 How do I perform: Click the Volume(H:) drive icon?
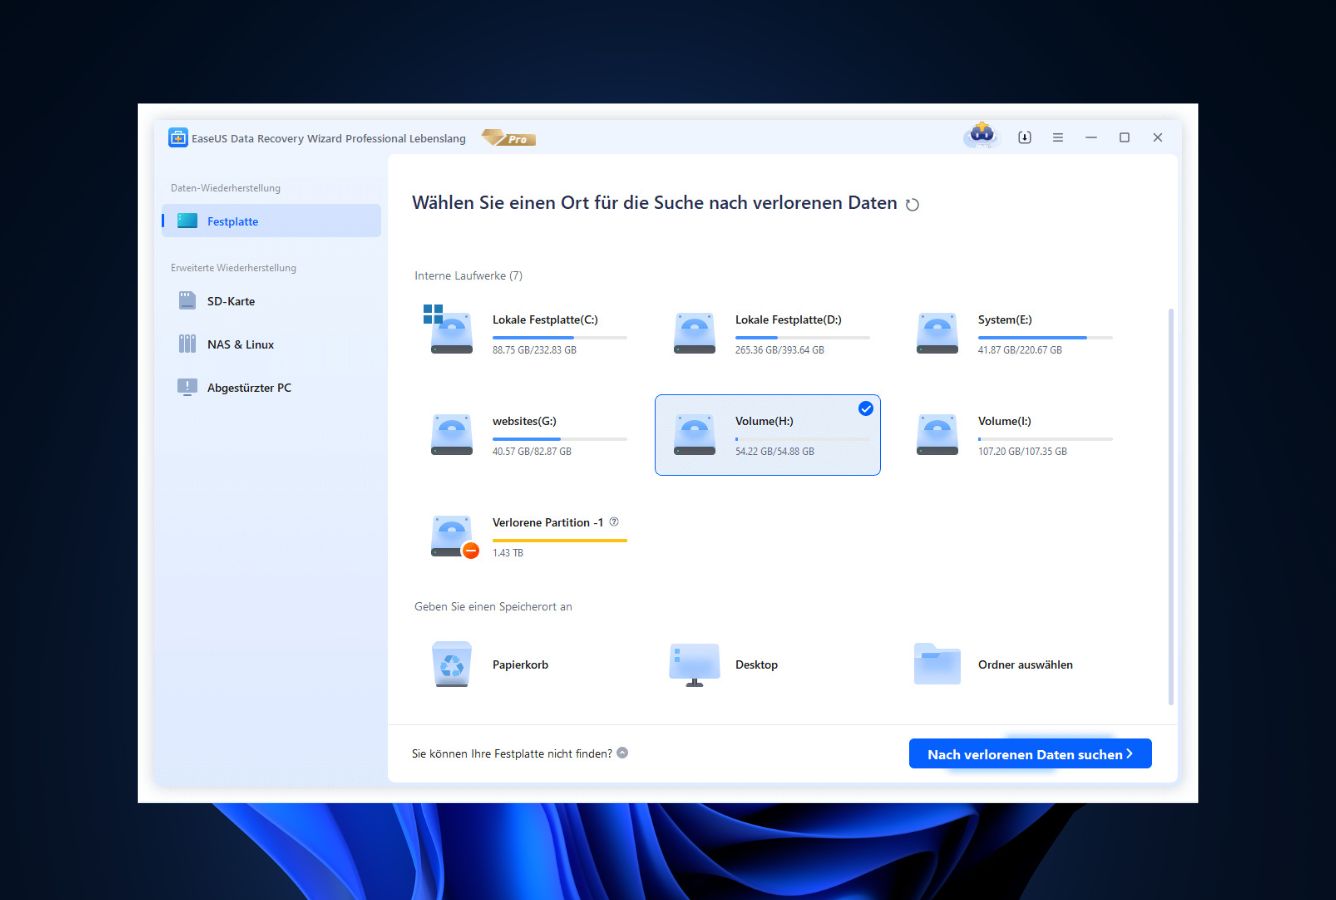tap(694, 435)
